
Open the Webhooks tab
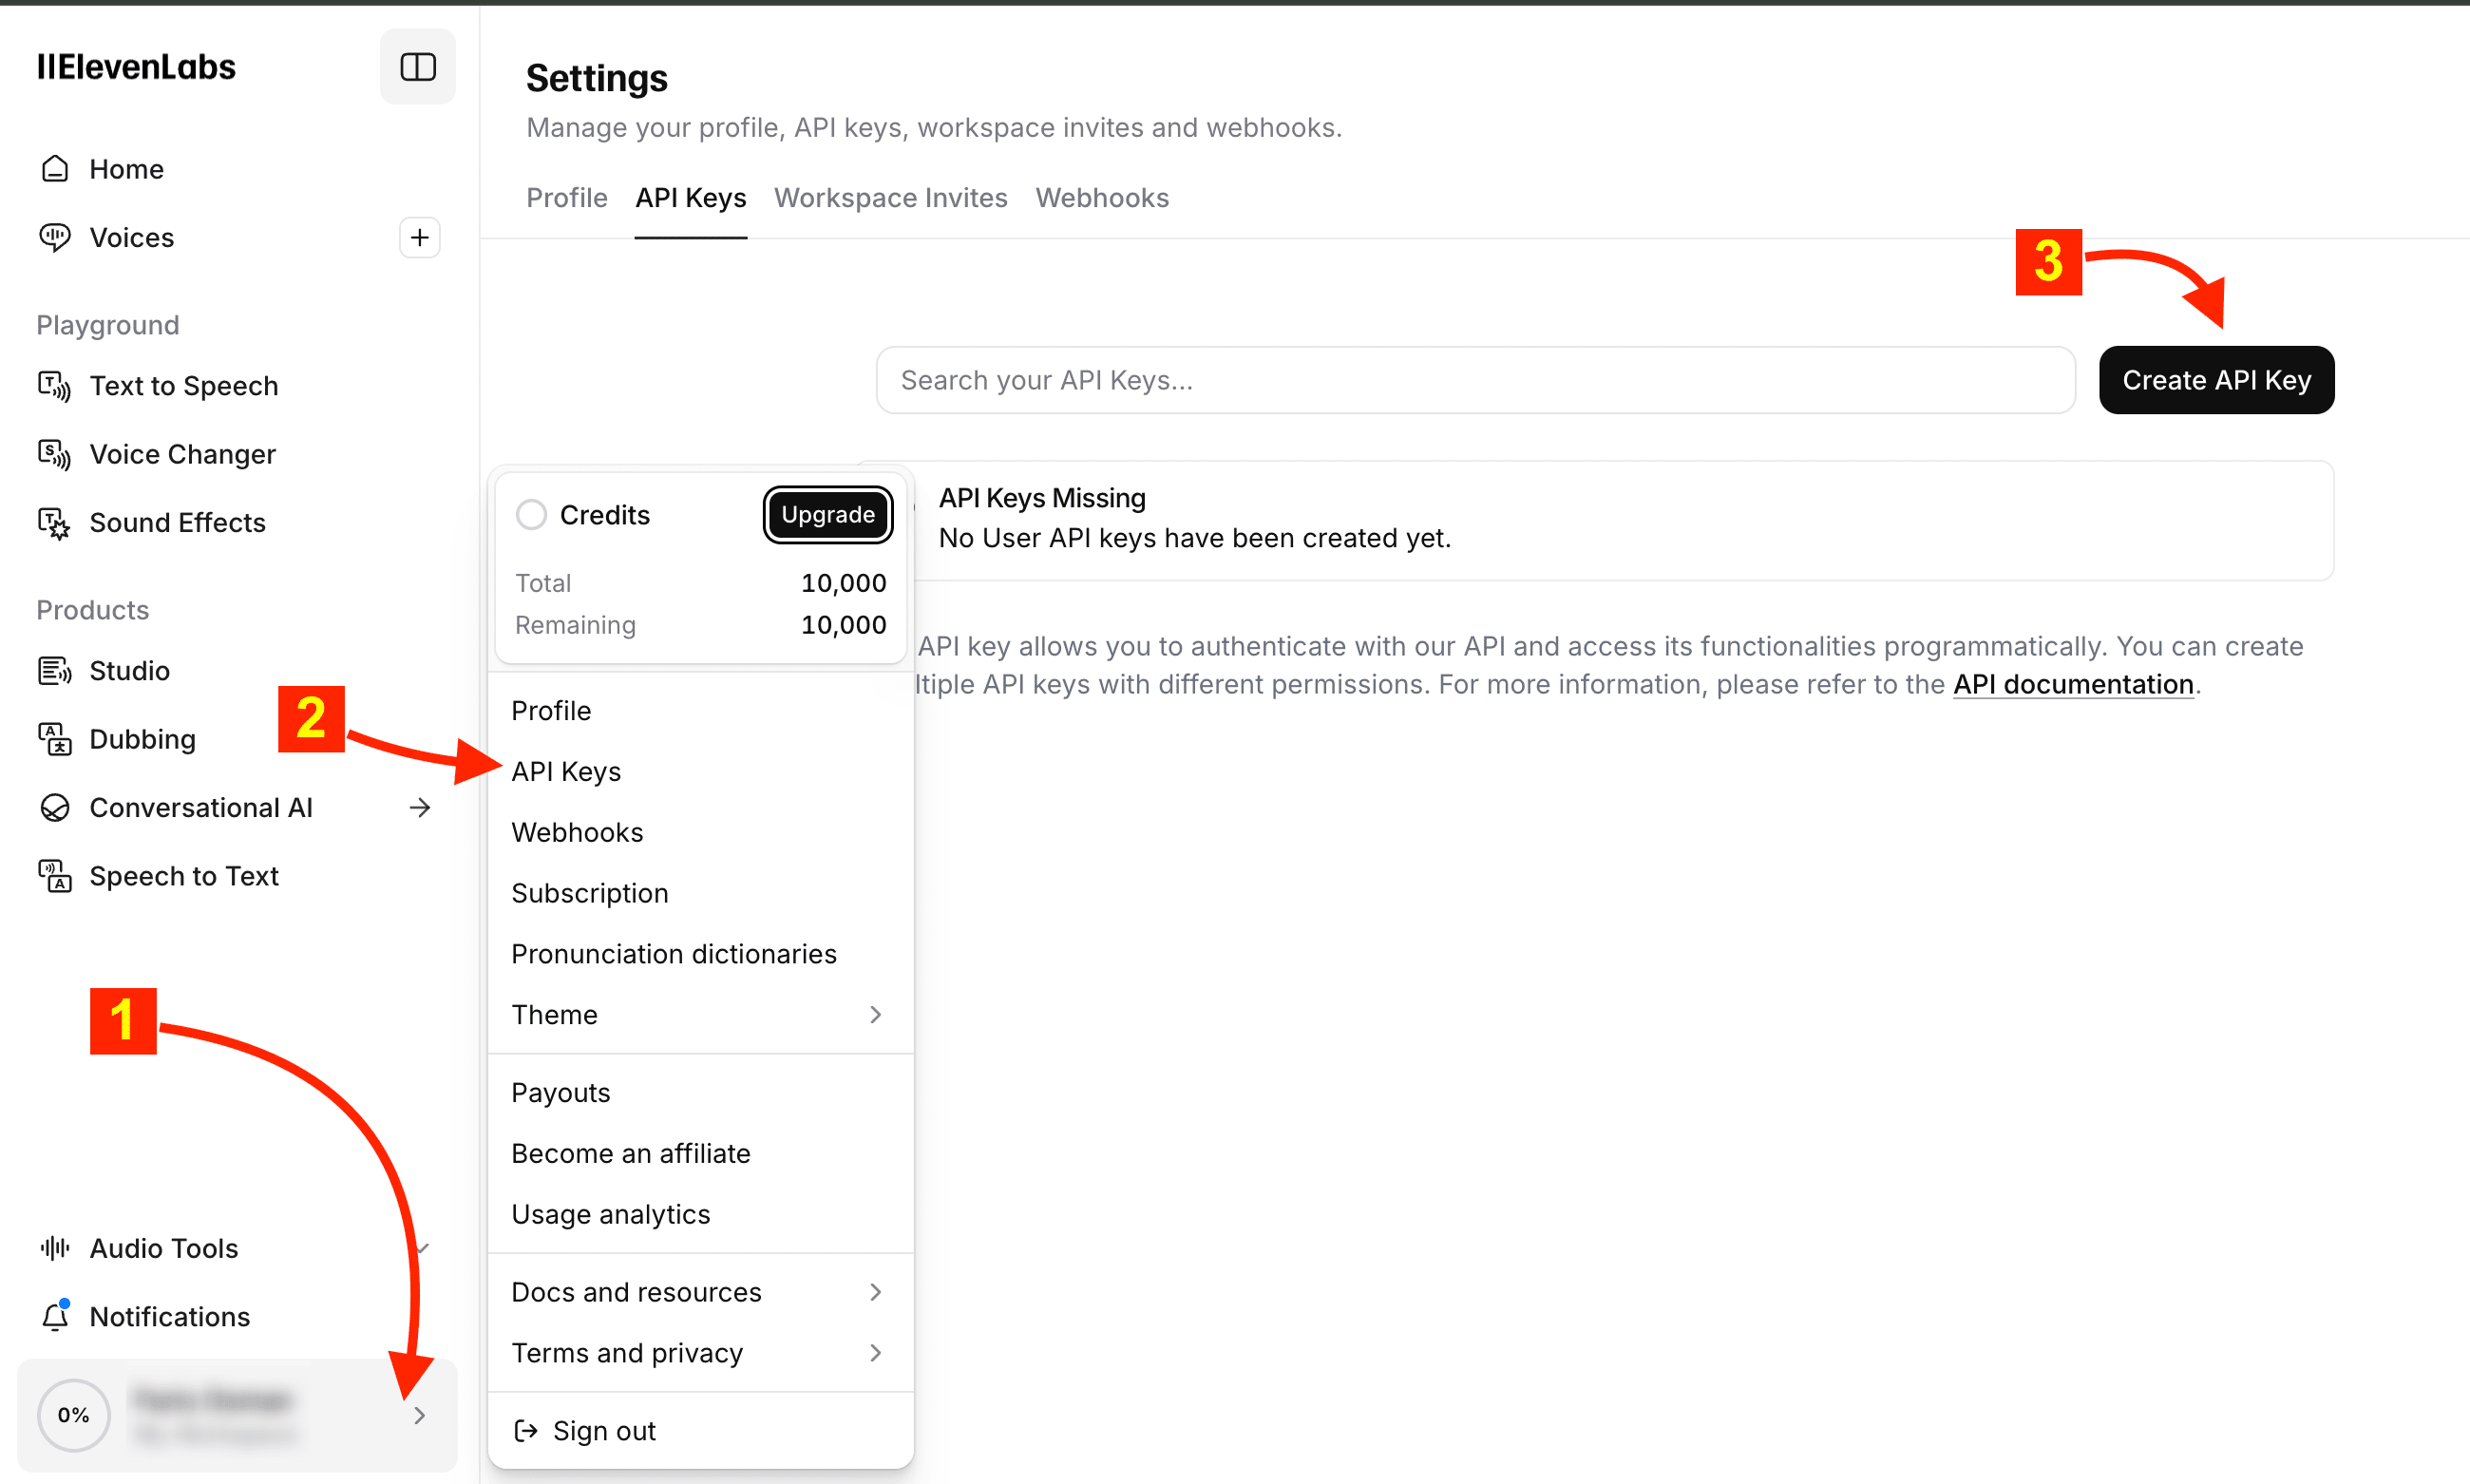point(1102,198)
